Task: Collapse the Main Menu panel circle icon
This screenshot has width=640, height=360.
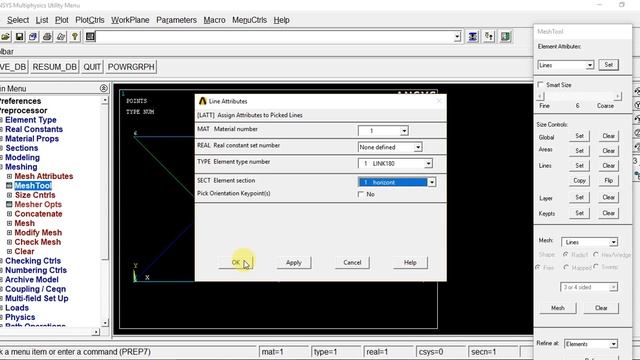Action: [x=104, y=88]
